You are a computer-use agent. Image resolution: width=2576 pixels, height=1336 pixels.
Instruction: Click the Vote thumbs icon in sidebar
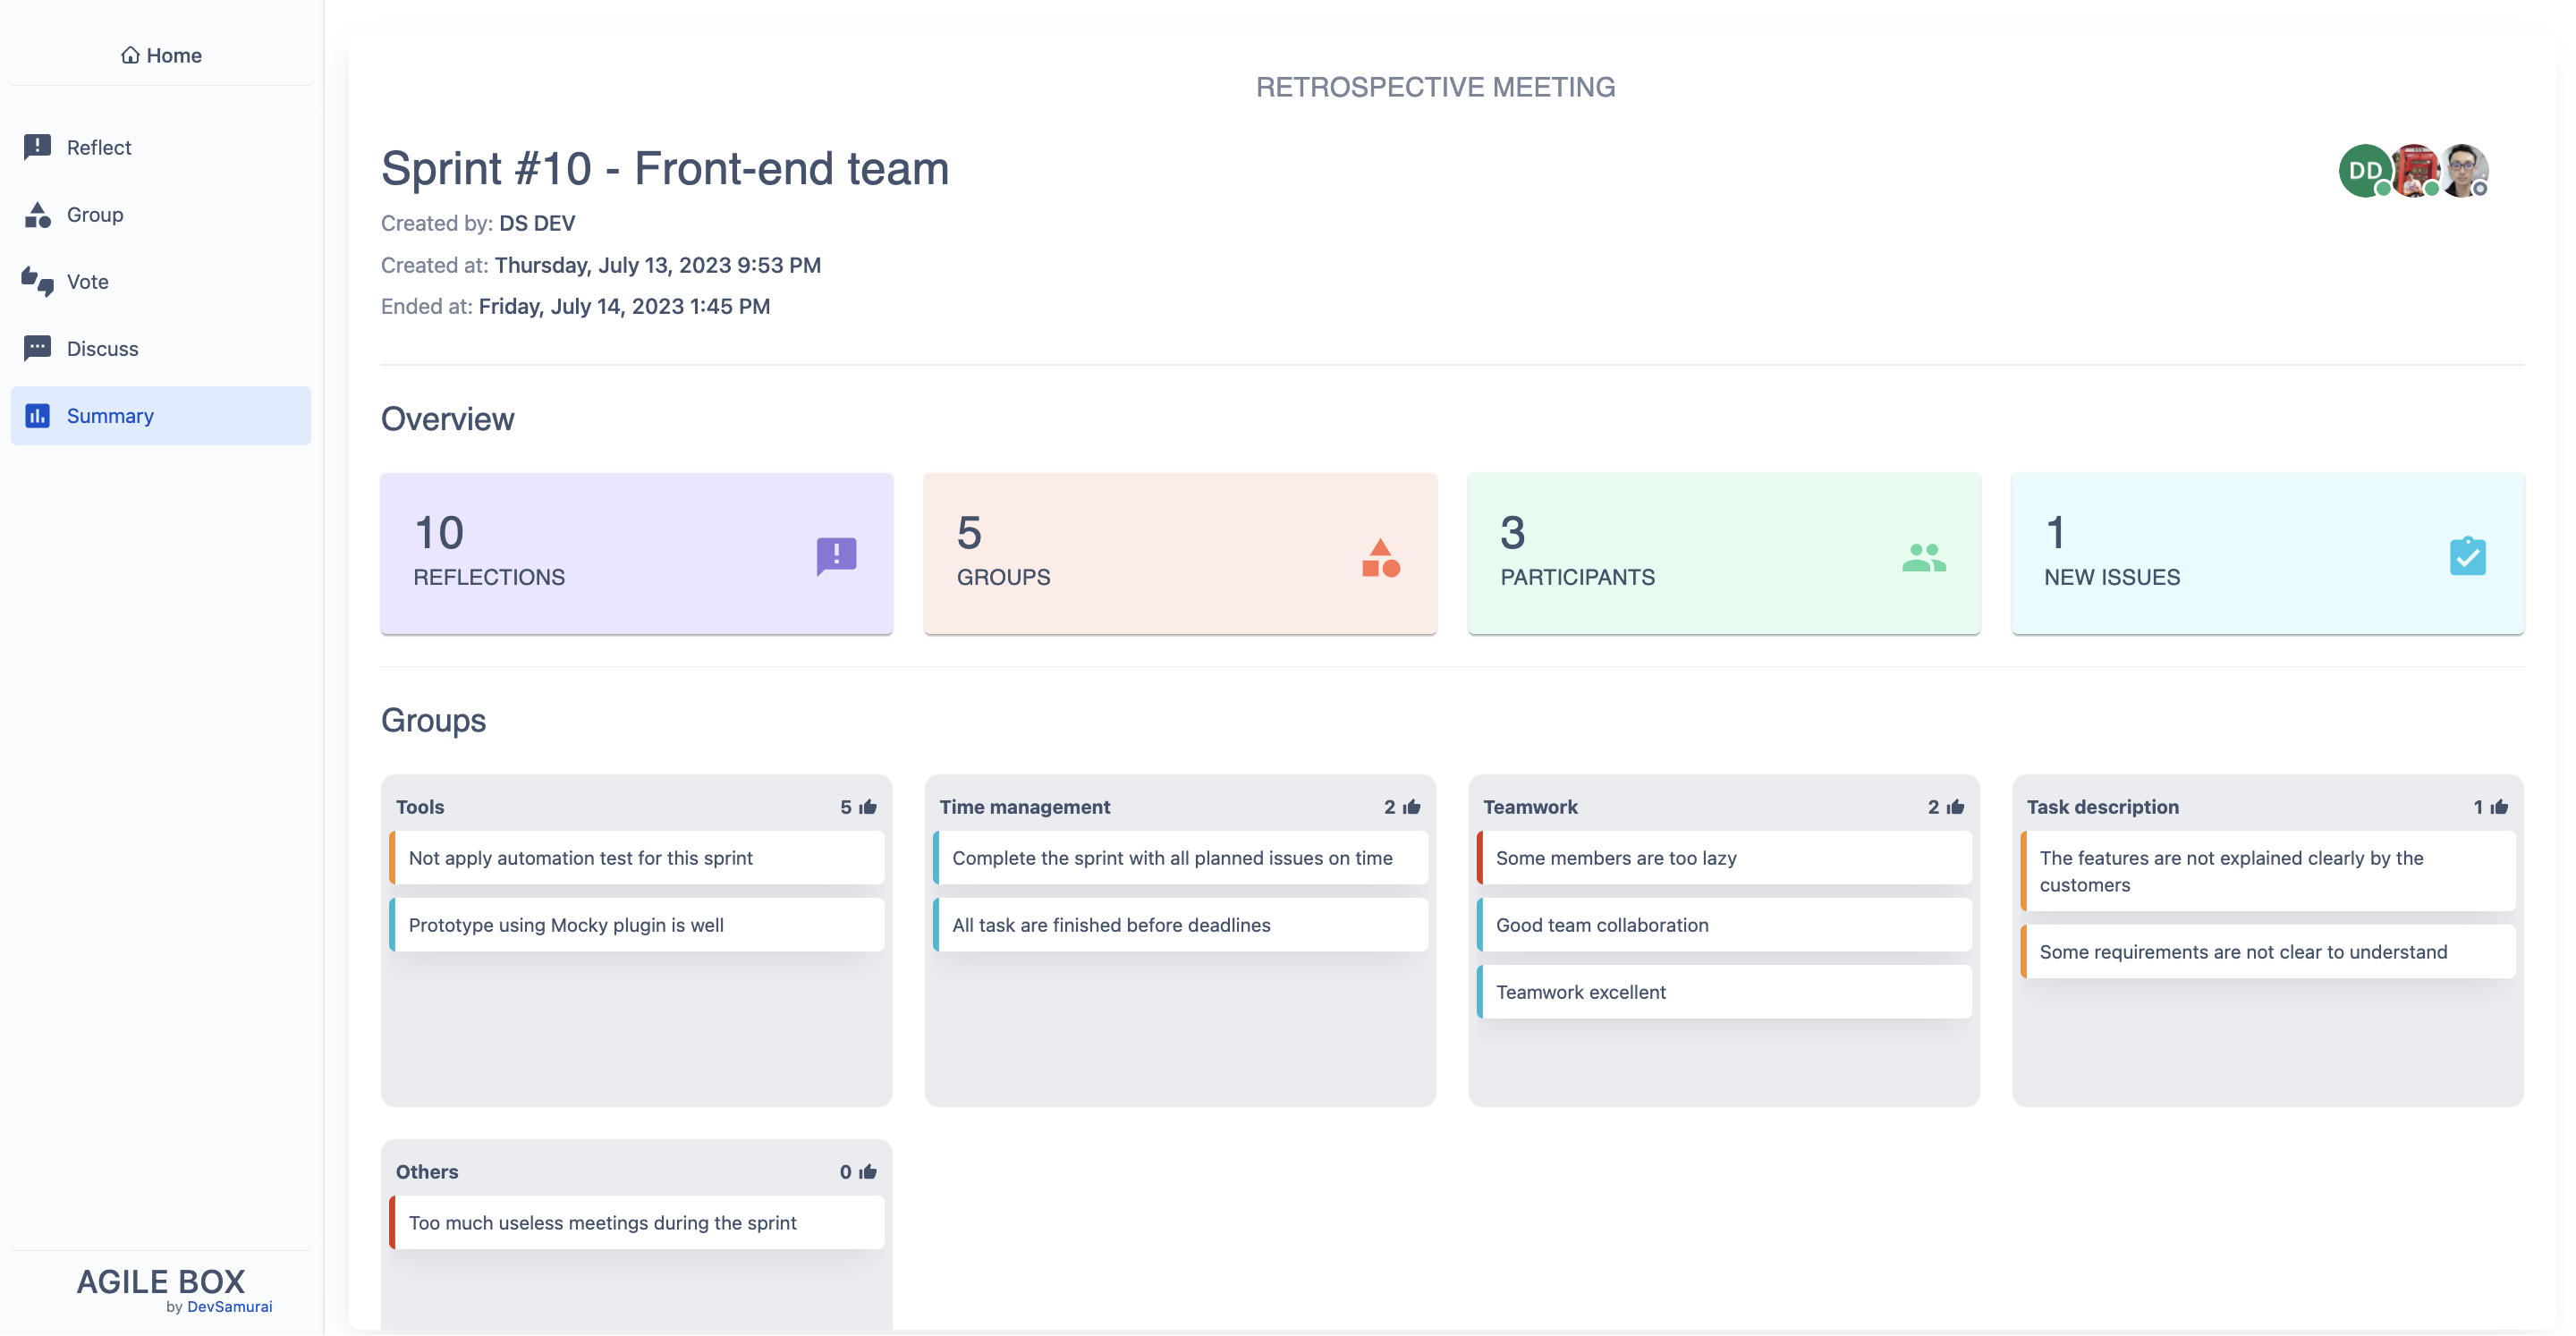(x=37, y=281)
